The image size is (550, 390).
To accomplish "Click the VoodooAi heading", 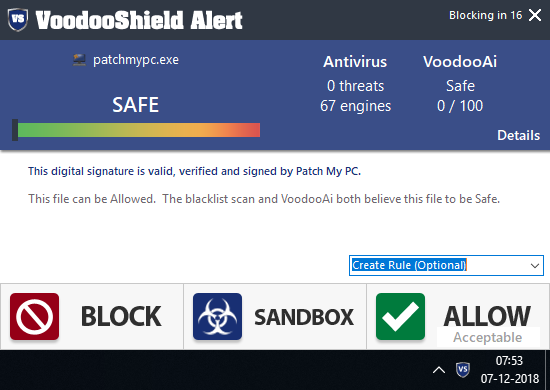I will pos(460,62).
